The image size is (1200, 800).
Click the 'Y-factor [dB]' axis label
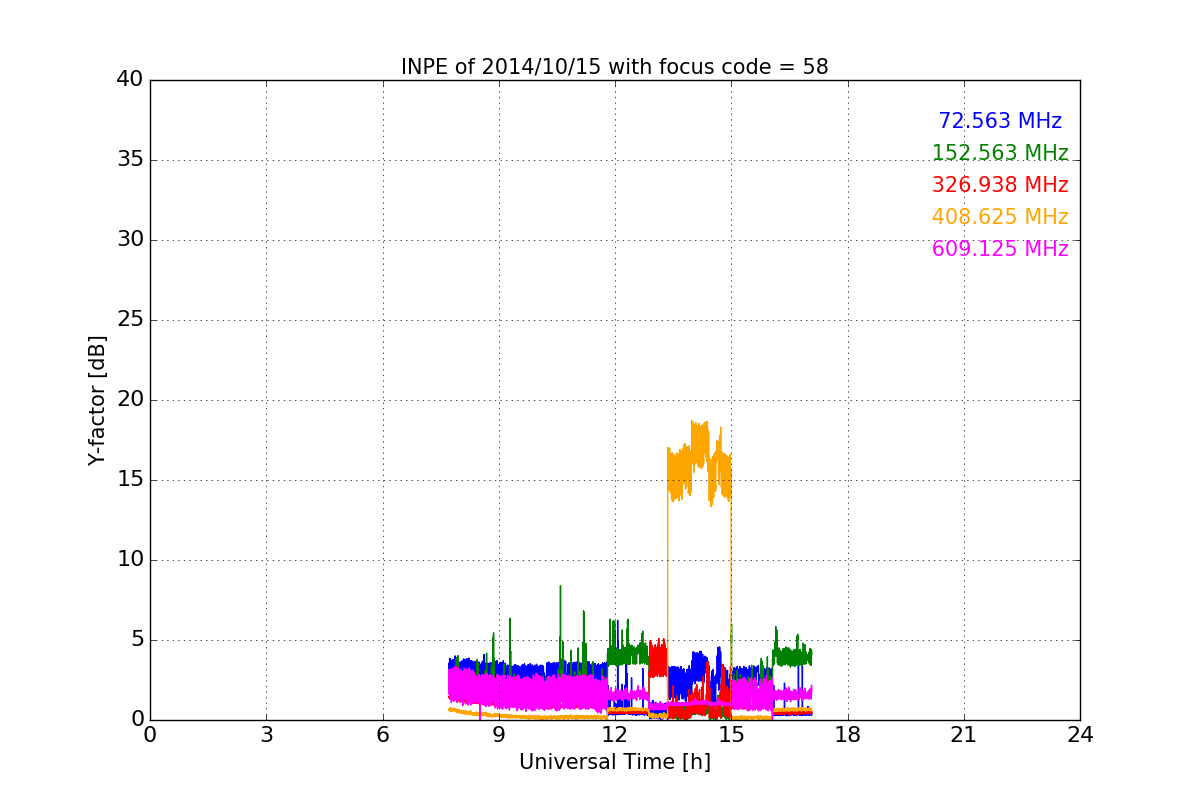(97, 400)
